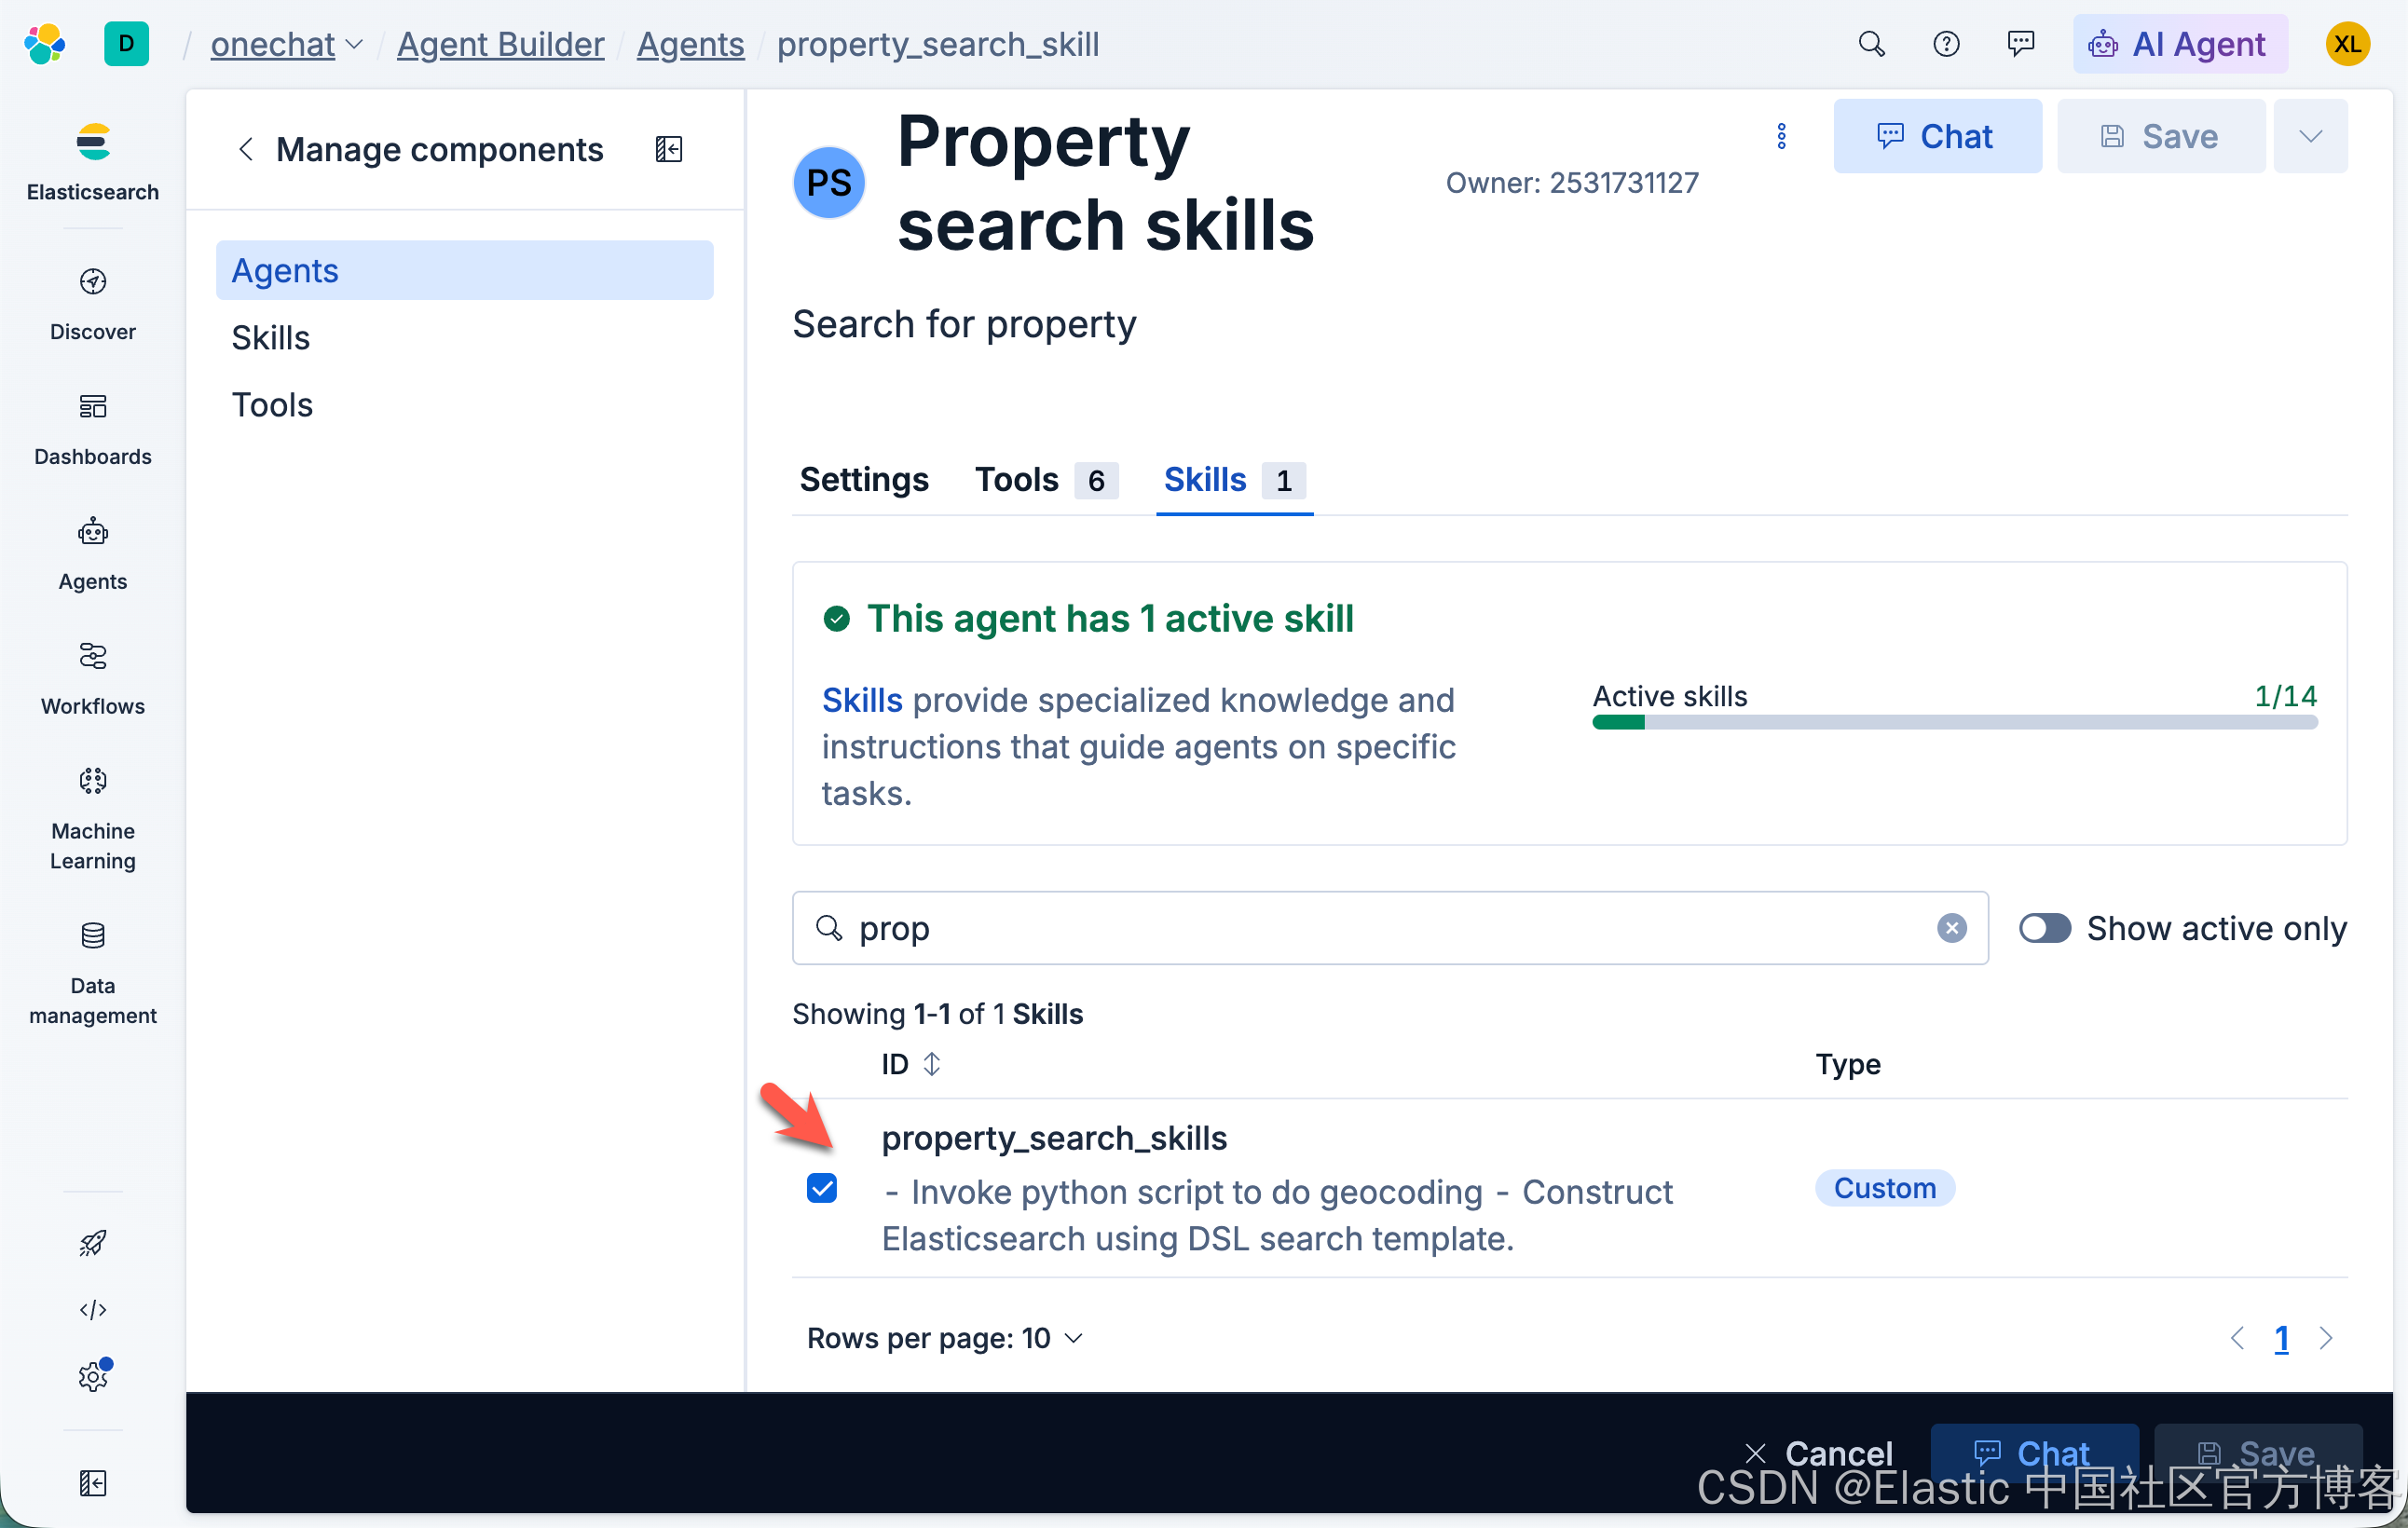Click the Active skills progress bar

coord(1954,722)
